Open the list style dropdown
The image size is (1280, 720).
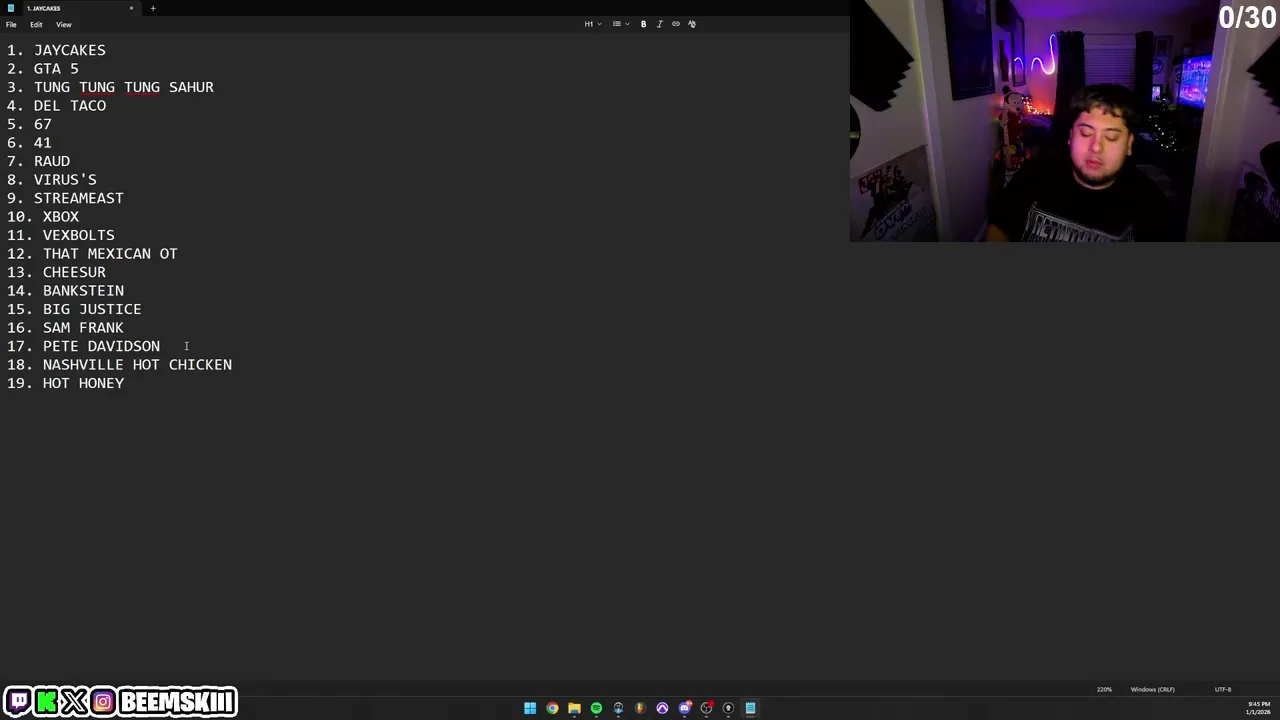click(620, 24)
